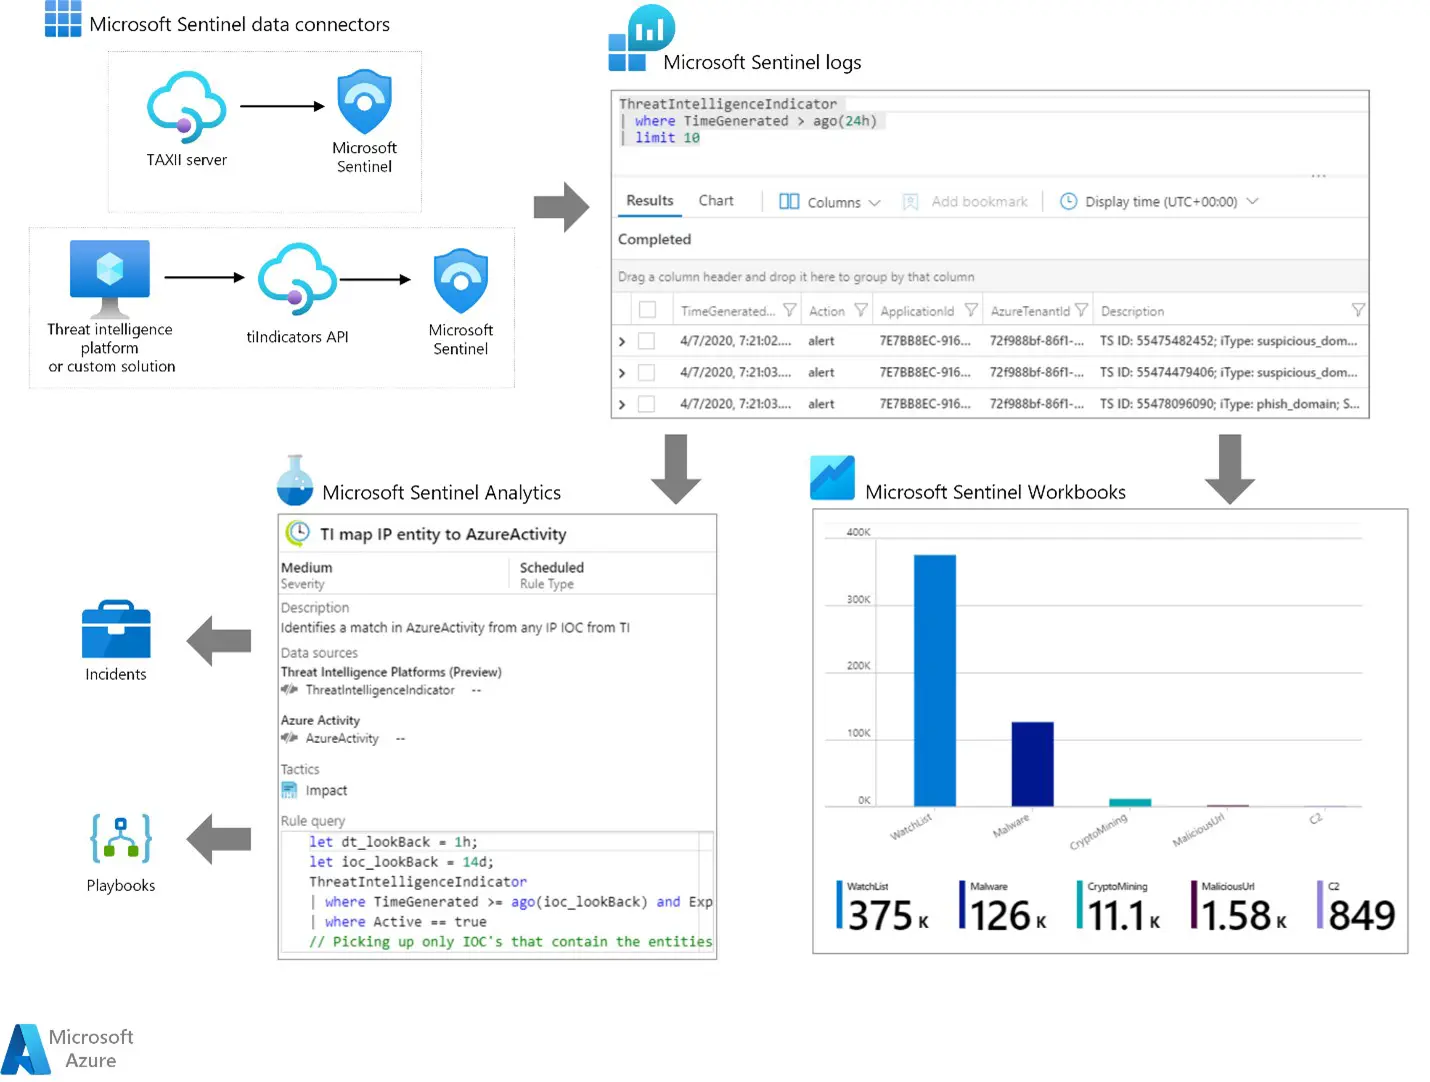The image size is (1430, 1082).
Task: Check the select-all checkbox in the results header
Action: coord(646,309)
